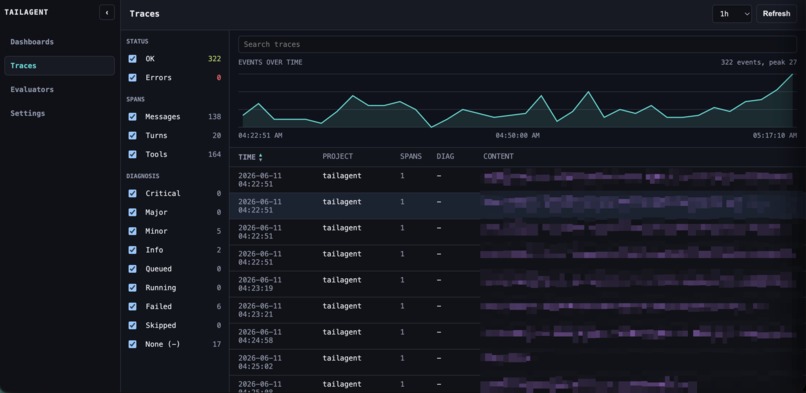The width and height of the screenshot is (806, 393).
Task: Uncheck the Queued diagnosis filter
Action: [133, 269]
